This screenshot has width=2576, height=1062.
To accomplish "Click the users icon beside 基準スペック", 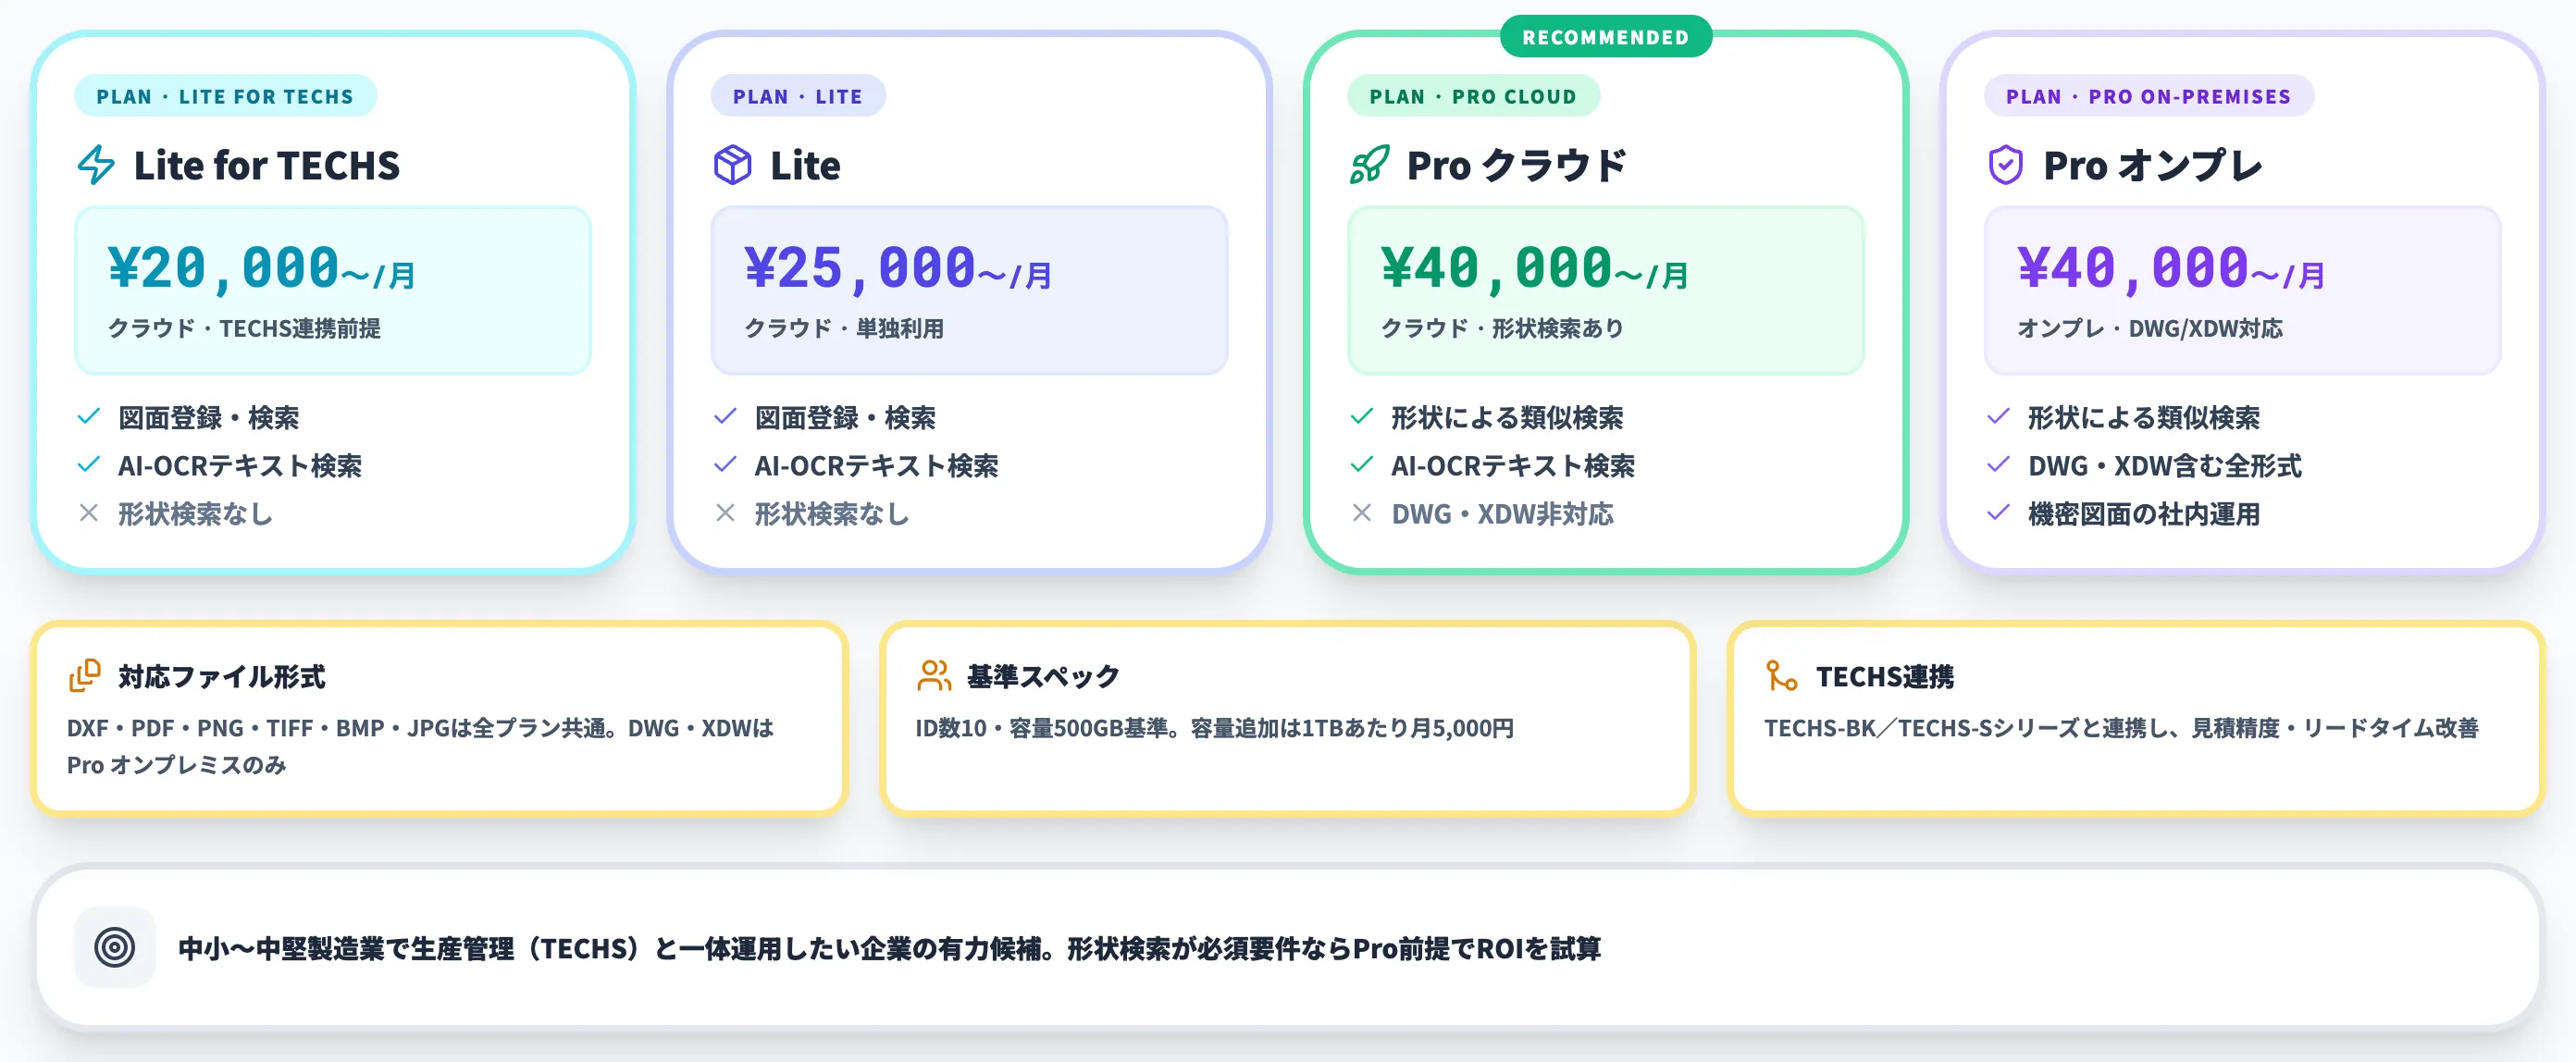I will [934, 676].
